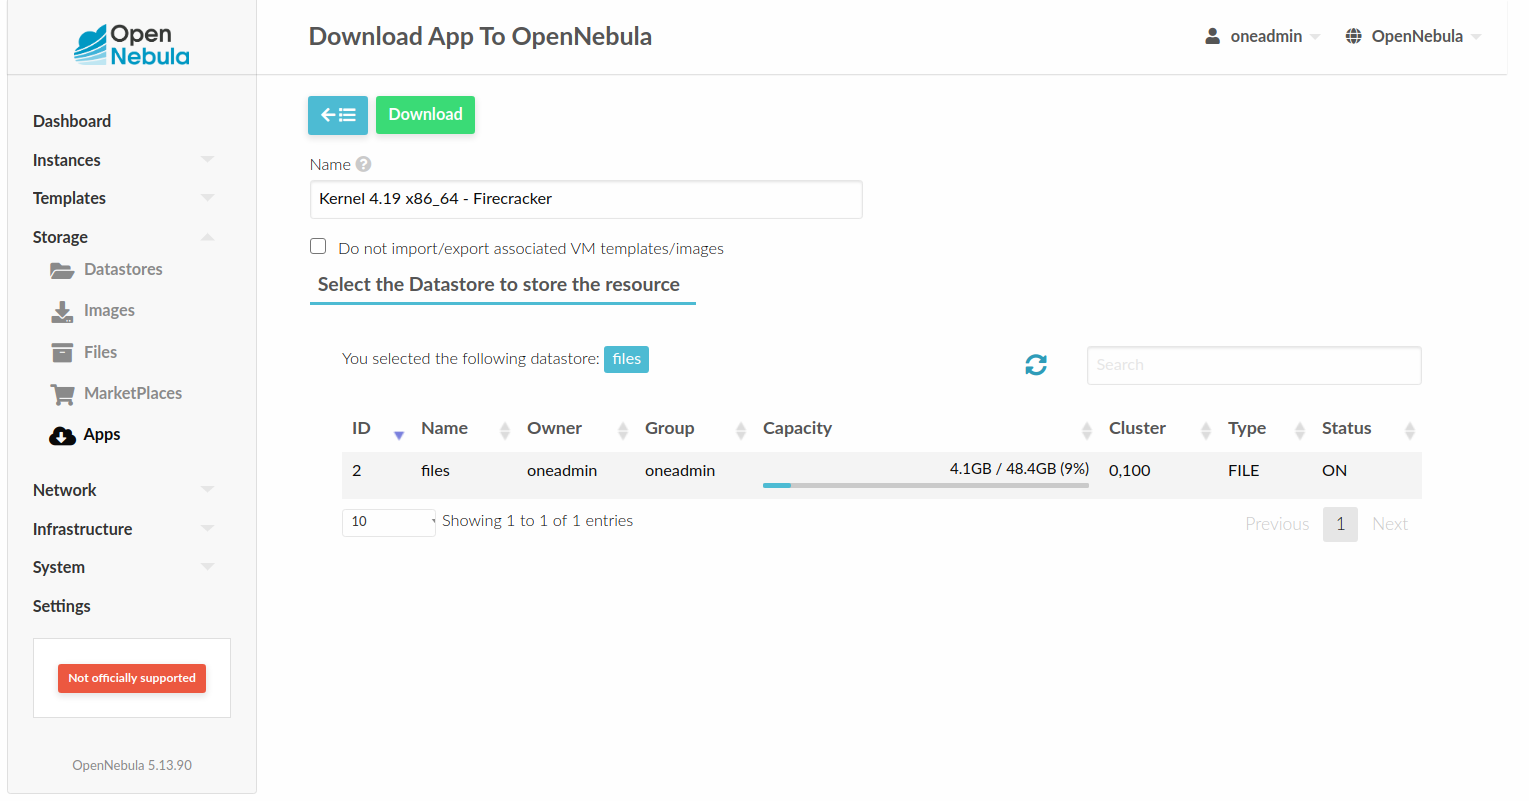The image size is (1529, 801).
Task: Open Images in the sidebar
Action: click(x=109, y=311)
